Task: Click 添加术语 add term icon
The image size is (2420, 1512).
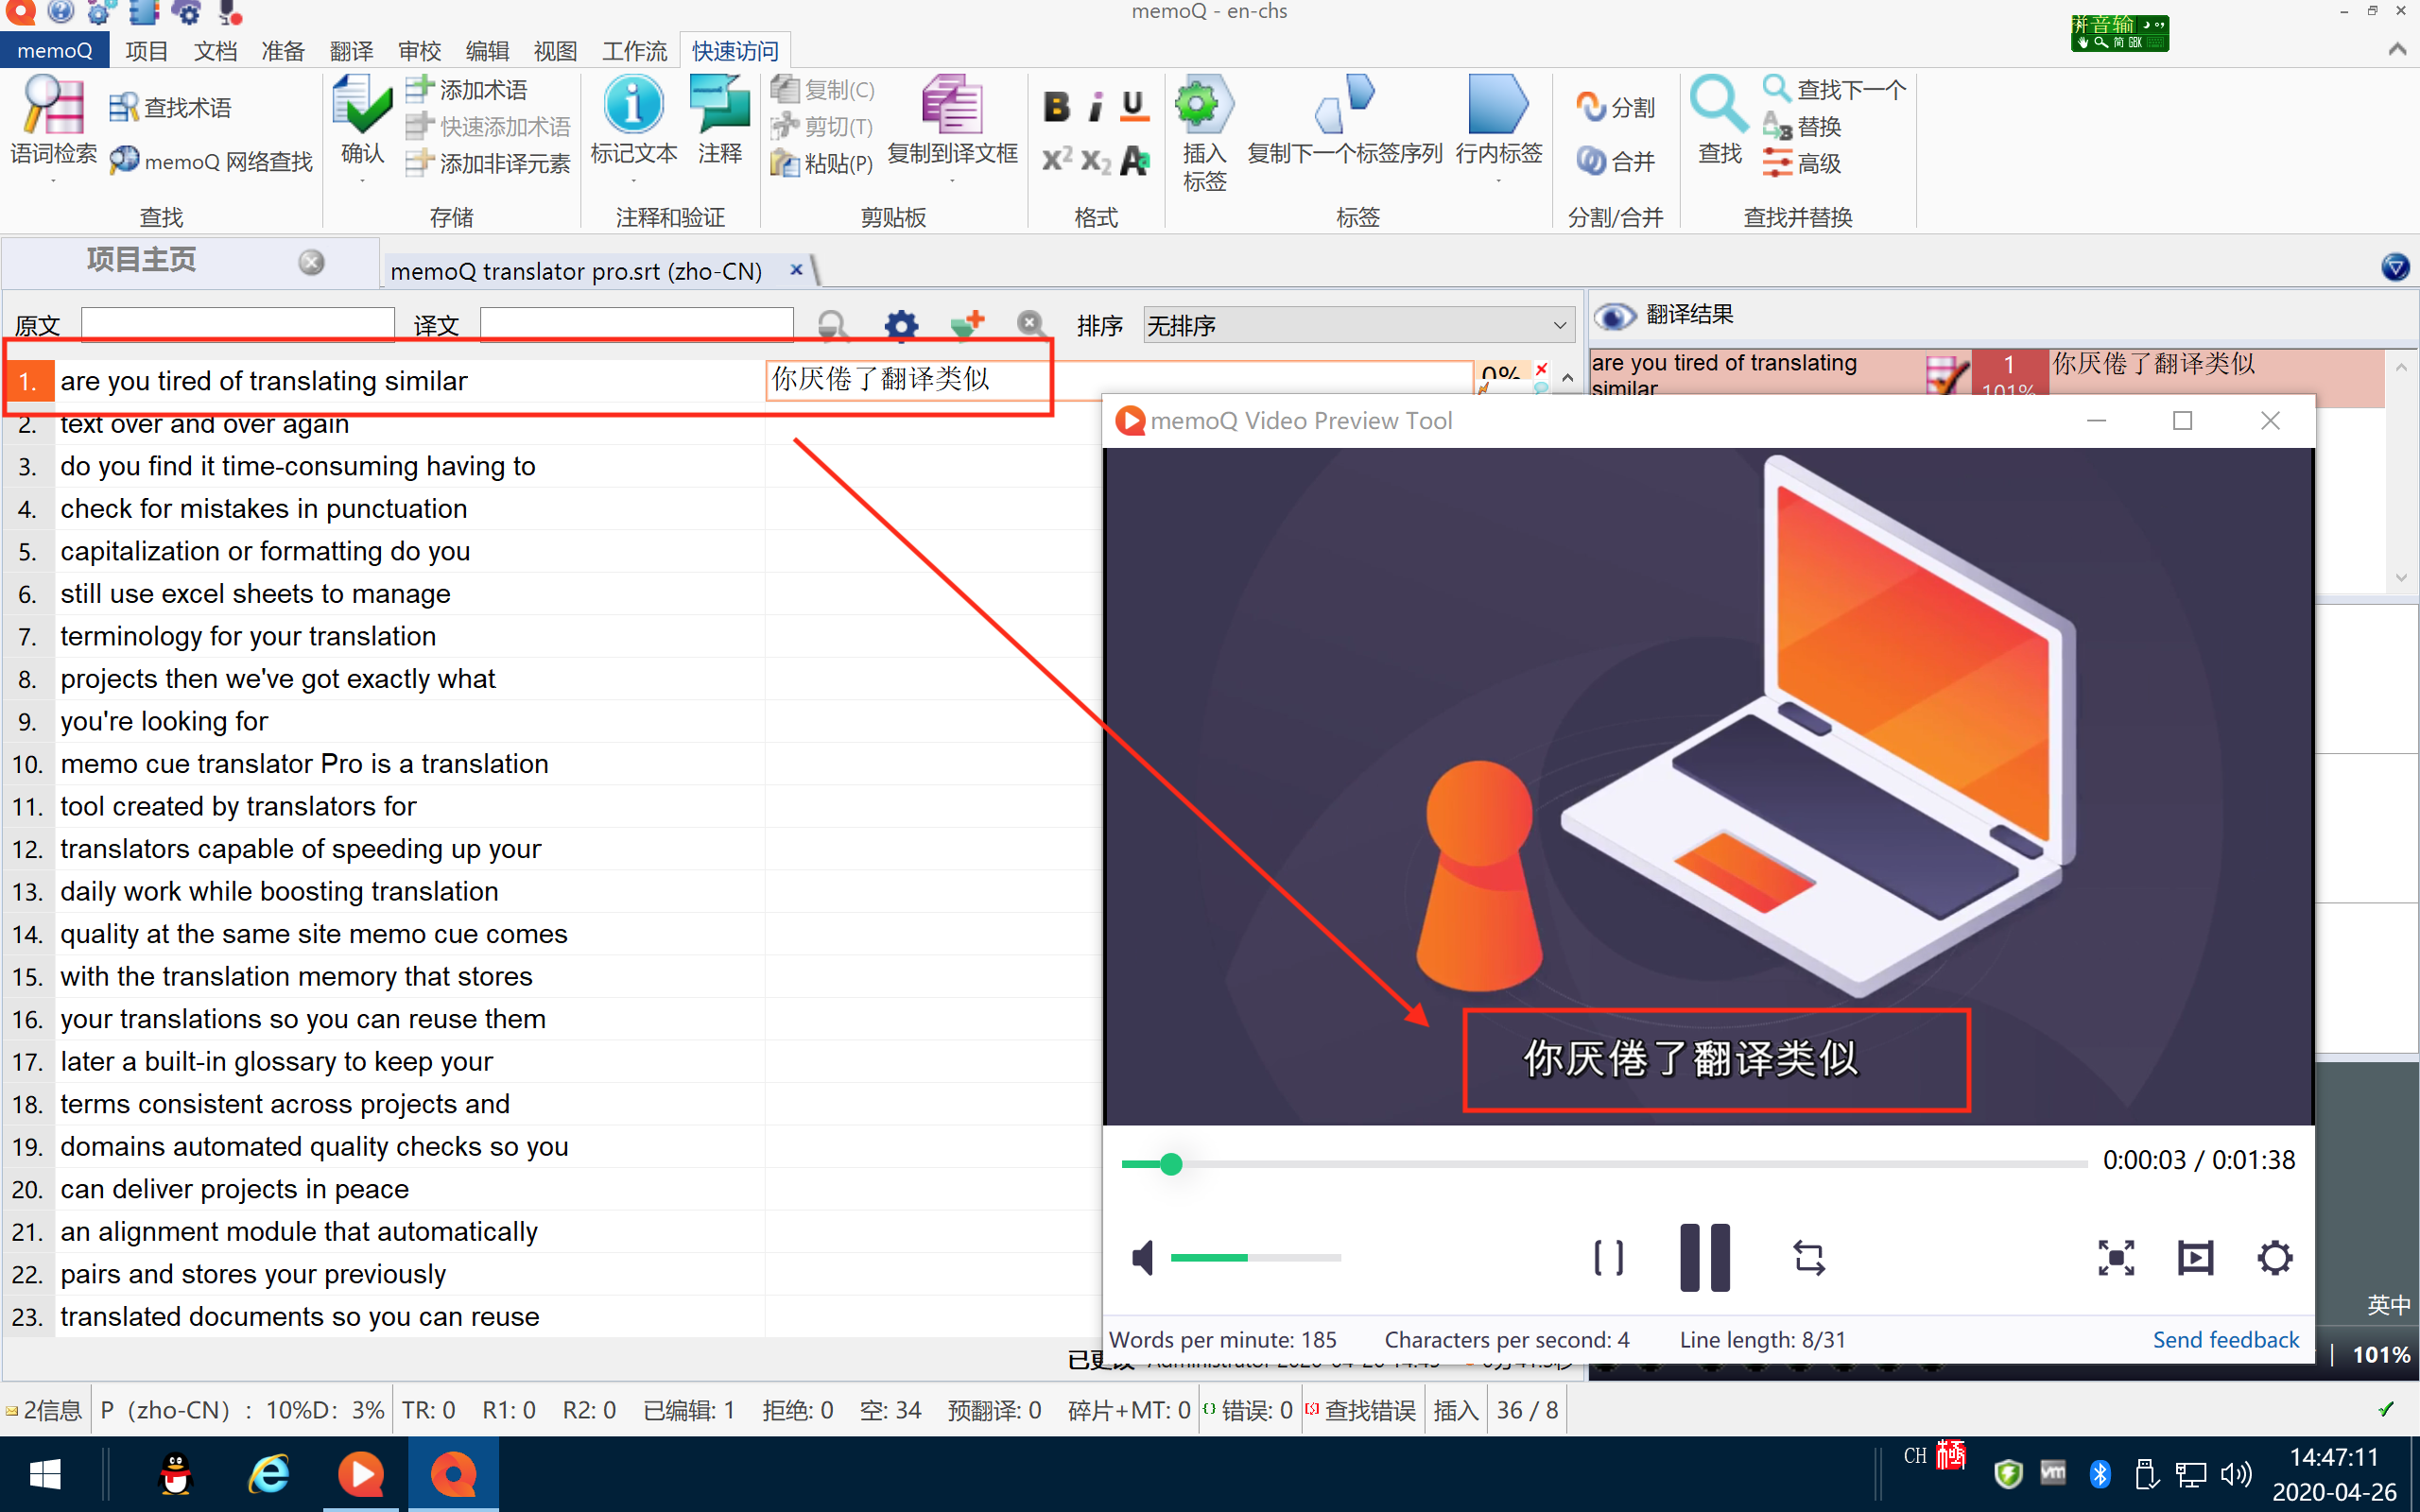Action: (420, 89)
